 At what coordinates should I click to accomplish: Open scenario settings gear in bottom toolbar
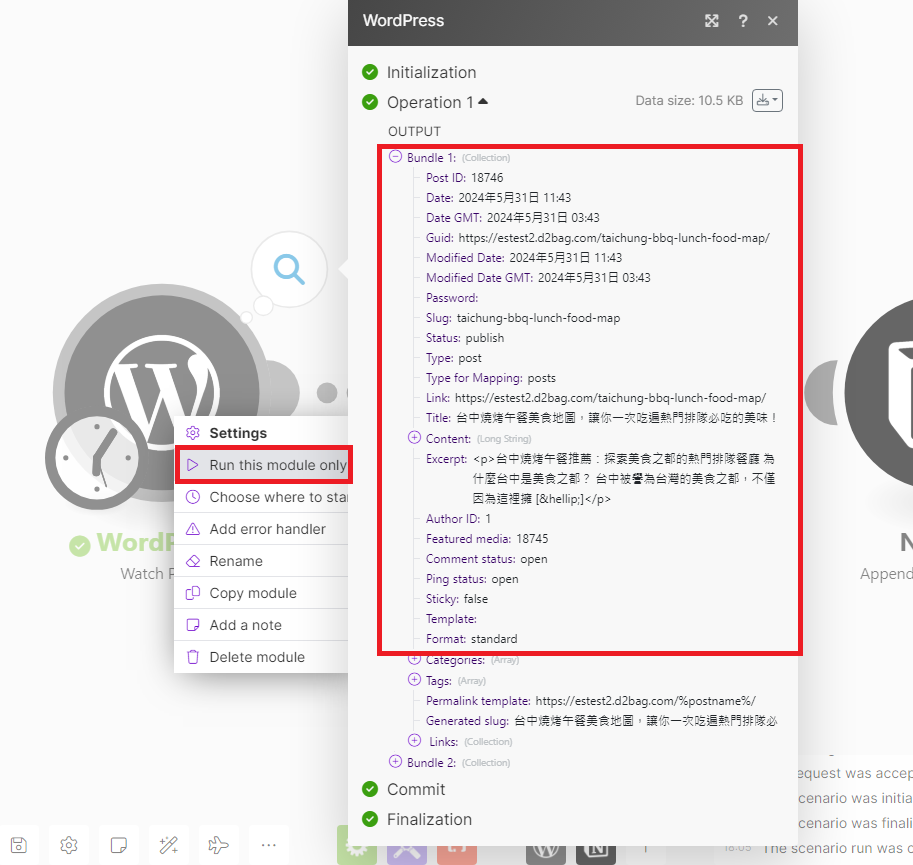(69, 845)
